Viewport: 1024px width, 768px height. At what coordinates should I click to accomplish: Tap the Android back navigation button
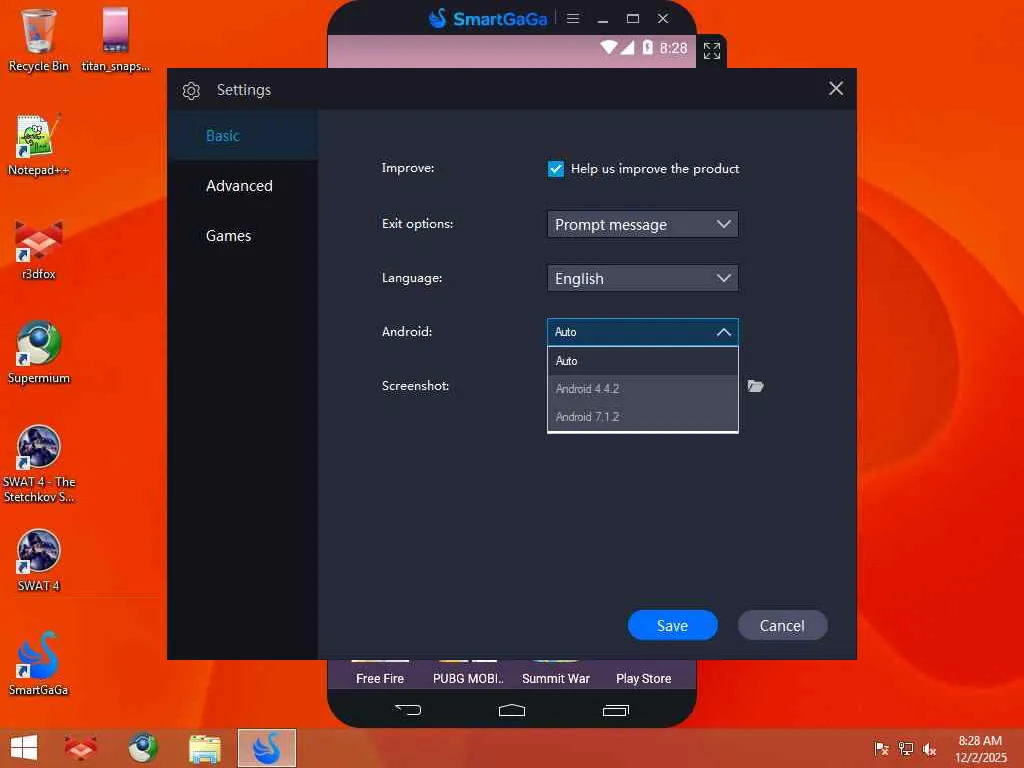408,710
